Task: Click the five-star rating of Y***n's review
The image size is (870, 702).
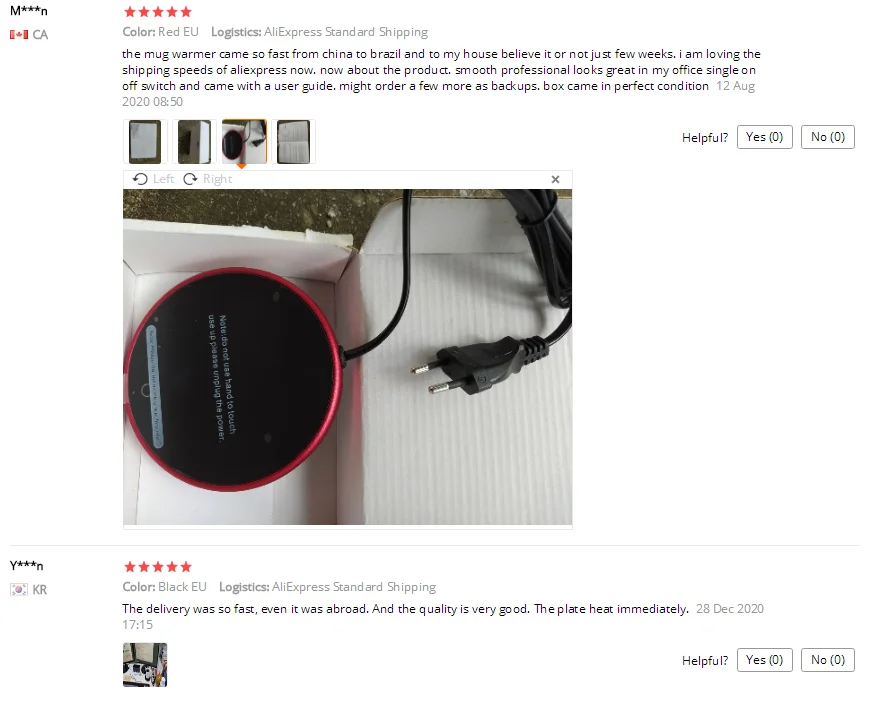Action: pos(158,567)
